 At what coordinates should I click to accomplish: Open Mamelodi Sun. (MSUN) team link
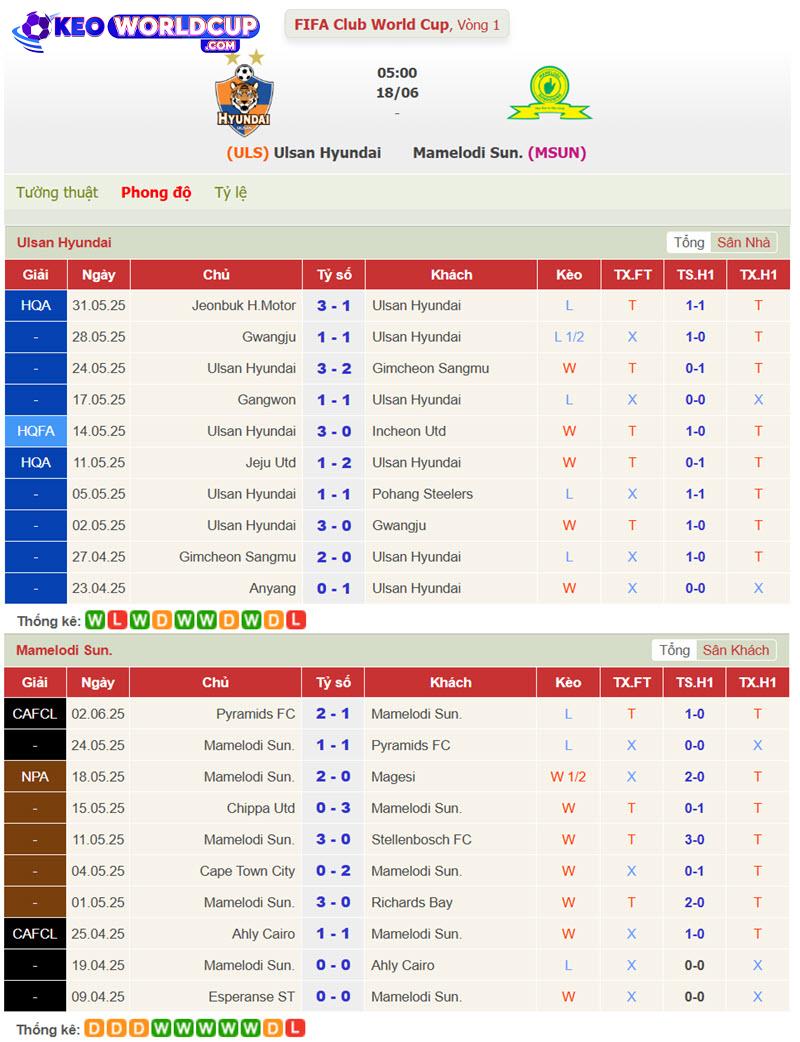tap(500, 153)
